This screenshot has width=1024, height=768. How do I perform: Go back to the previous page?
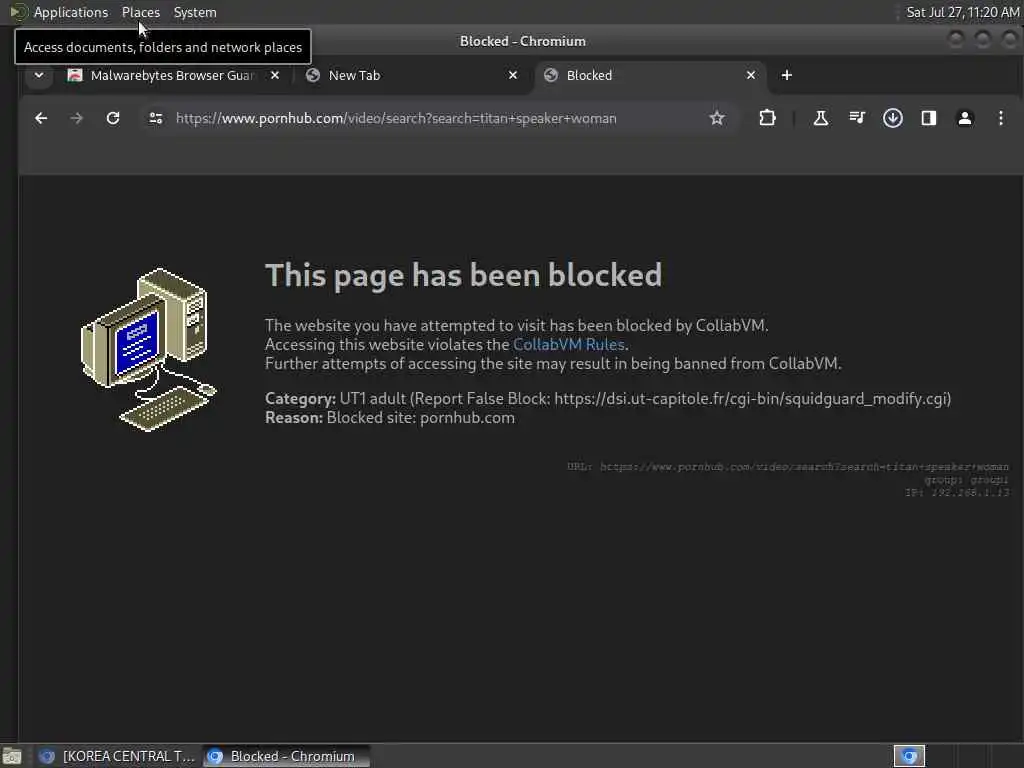(x=41, y=118)
